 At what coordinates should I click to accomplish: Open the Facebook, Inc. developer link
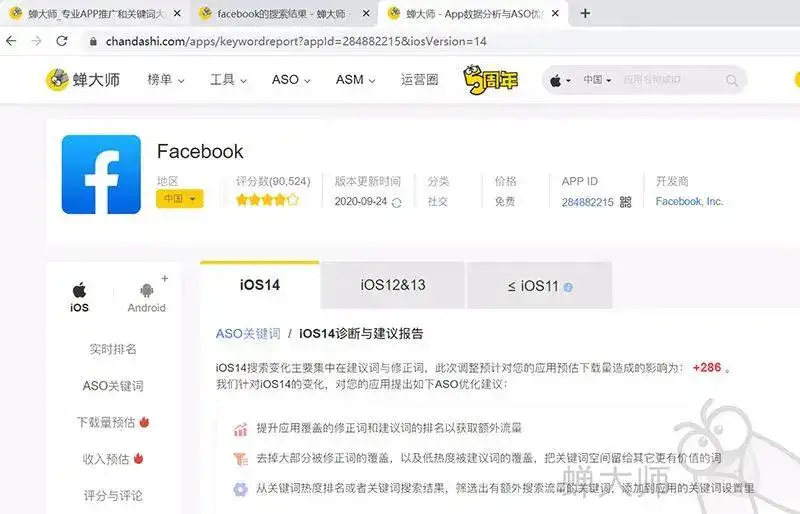coord(689,202)
